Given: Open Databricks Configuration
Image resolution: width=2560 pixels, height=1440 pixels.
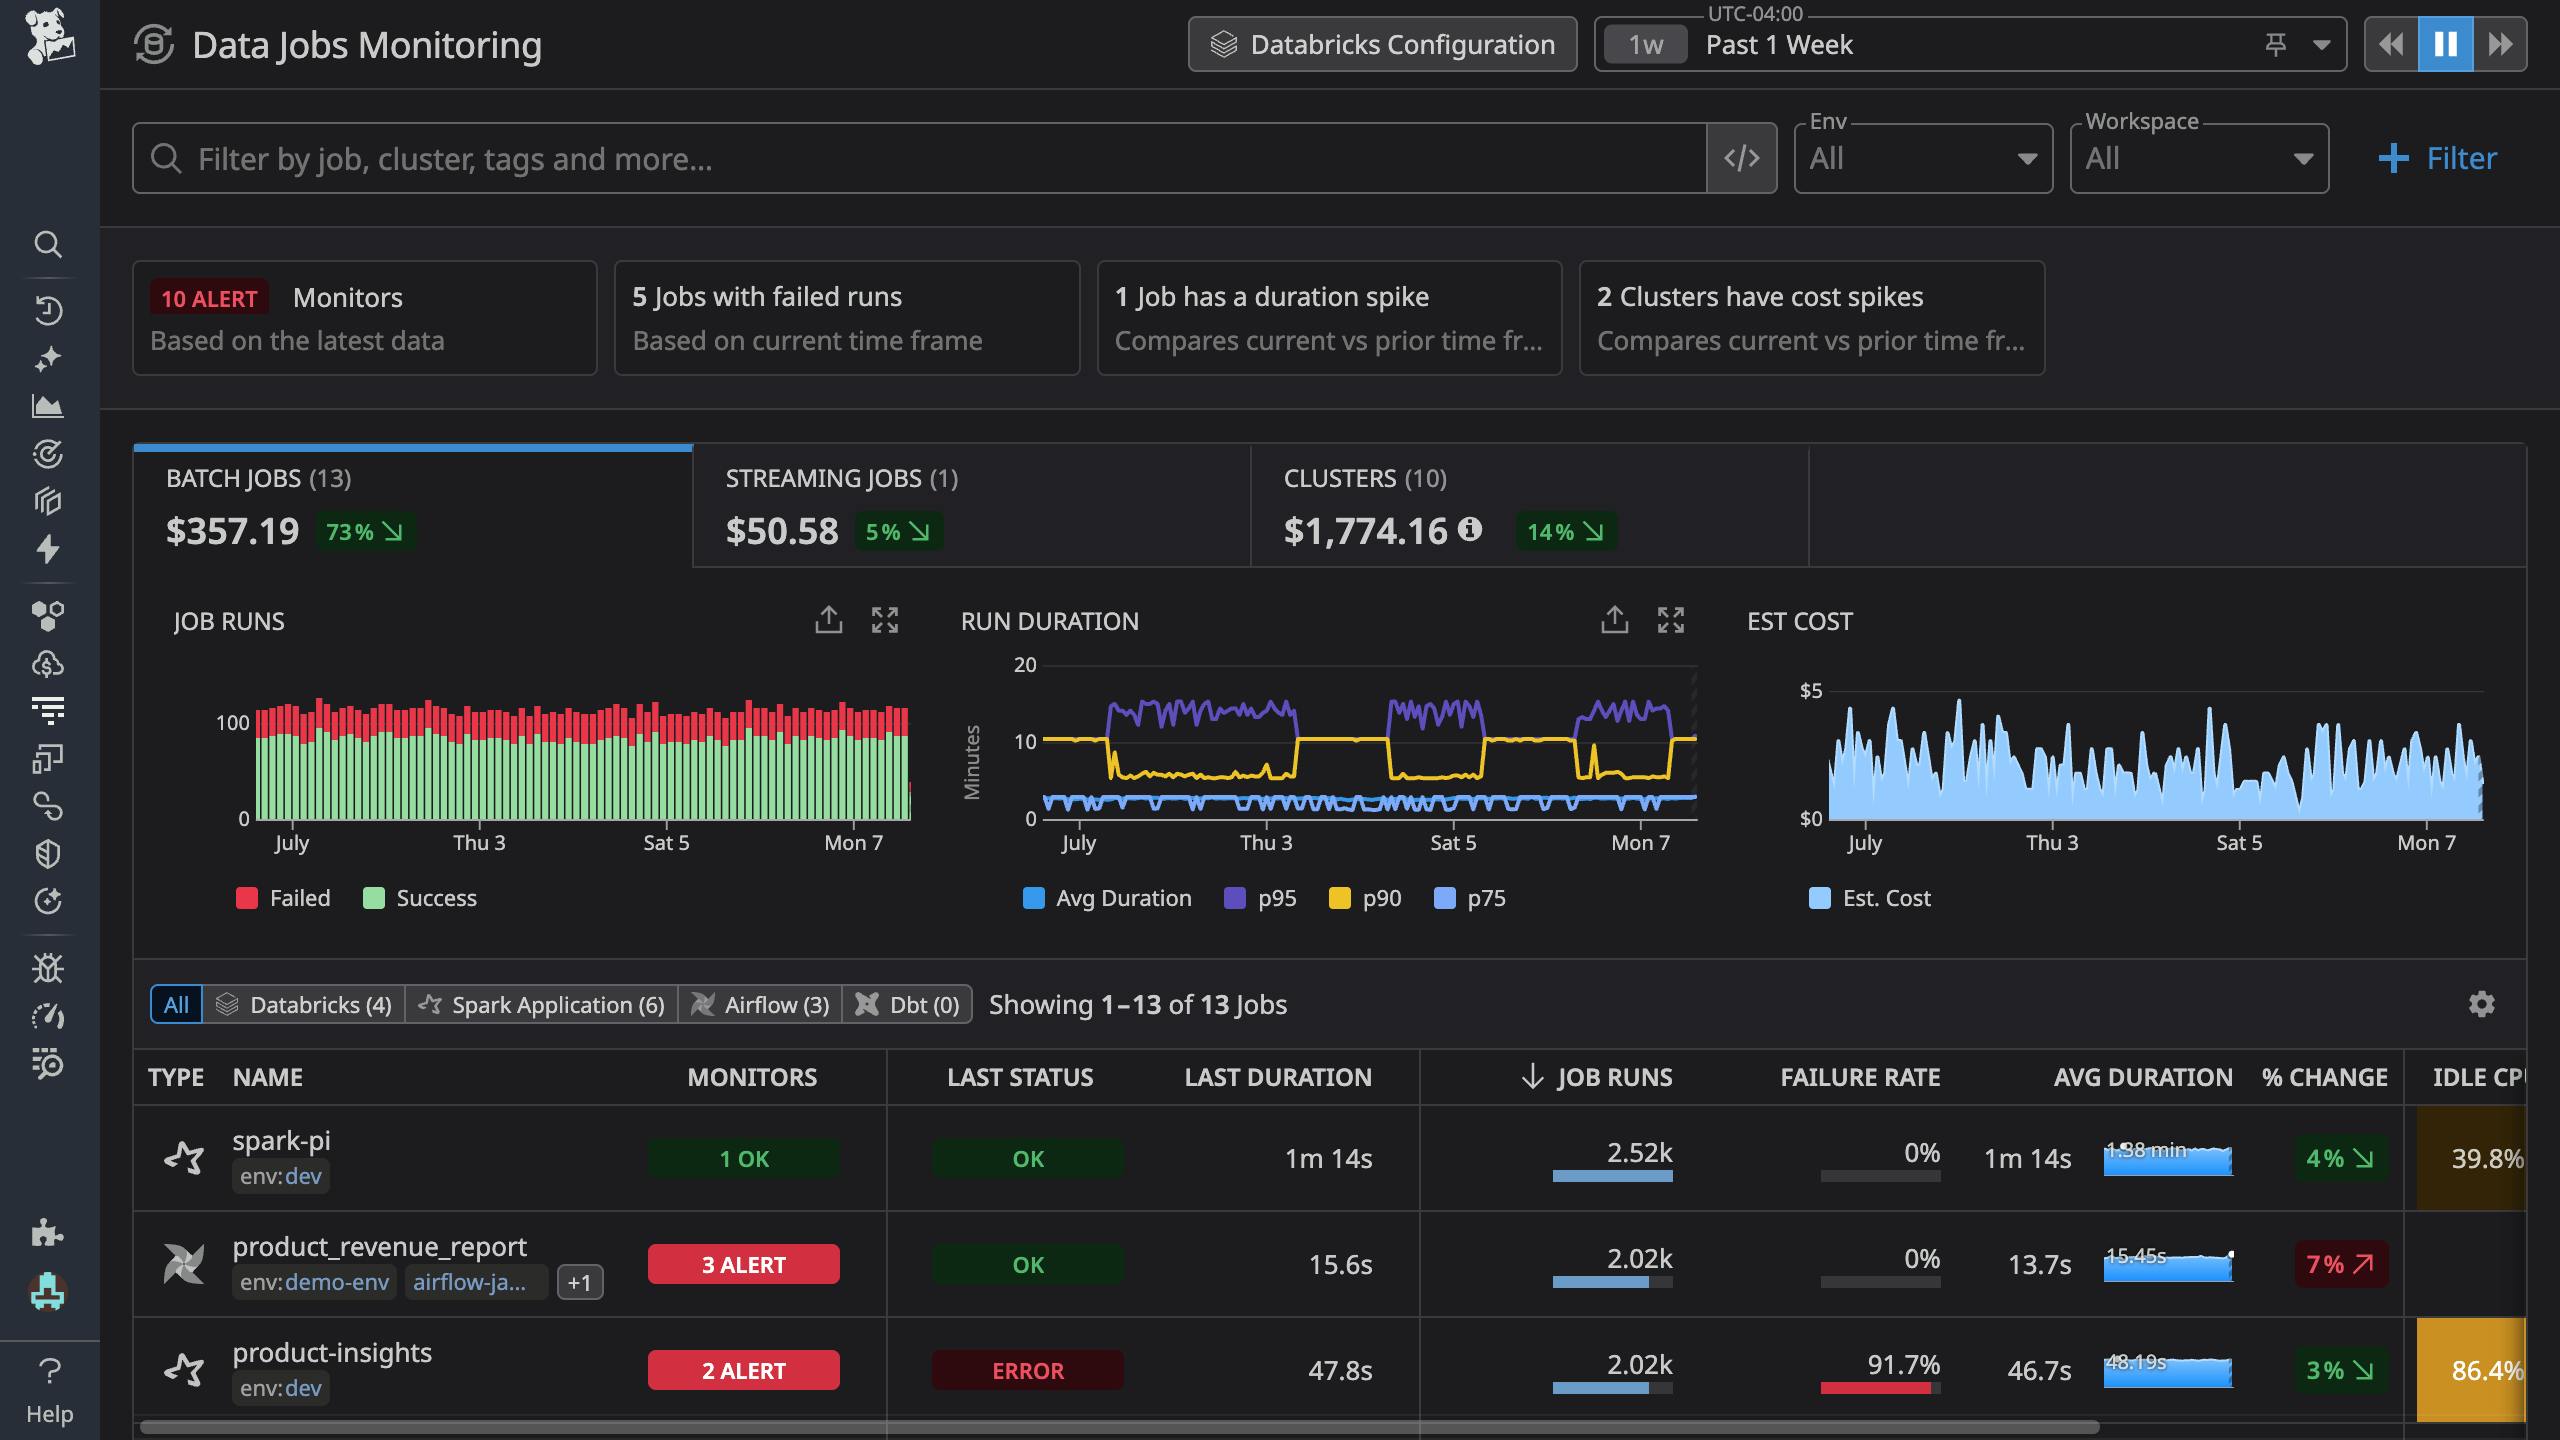Looking at the screenshot, I should 1380,44.
